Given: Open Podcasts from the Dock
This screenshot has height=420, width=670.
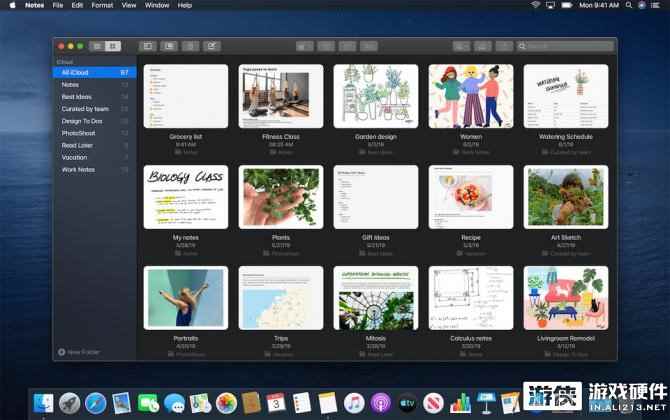Looking at the screenshot, I should [380, 403].
